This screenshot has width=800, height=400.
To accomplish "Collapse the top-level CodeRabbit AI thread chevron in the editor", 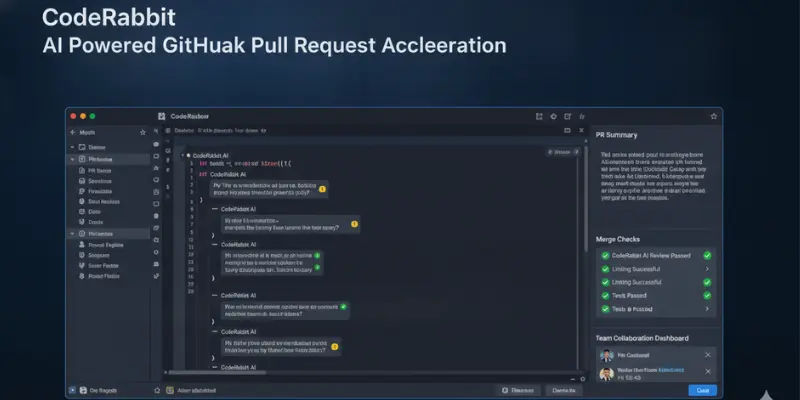I will [183, 155].
